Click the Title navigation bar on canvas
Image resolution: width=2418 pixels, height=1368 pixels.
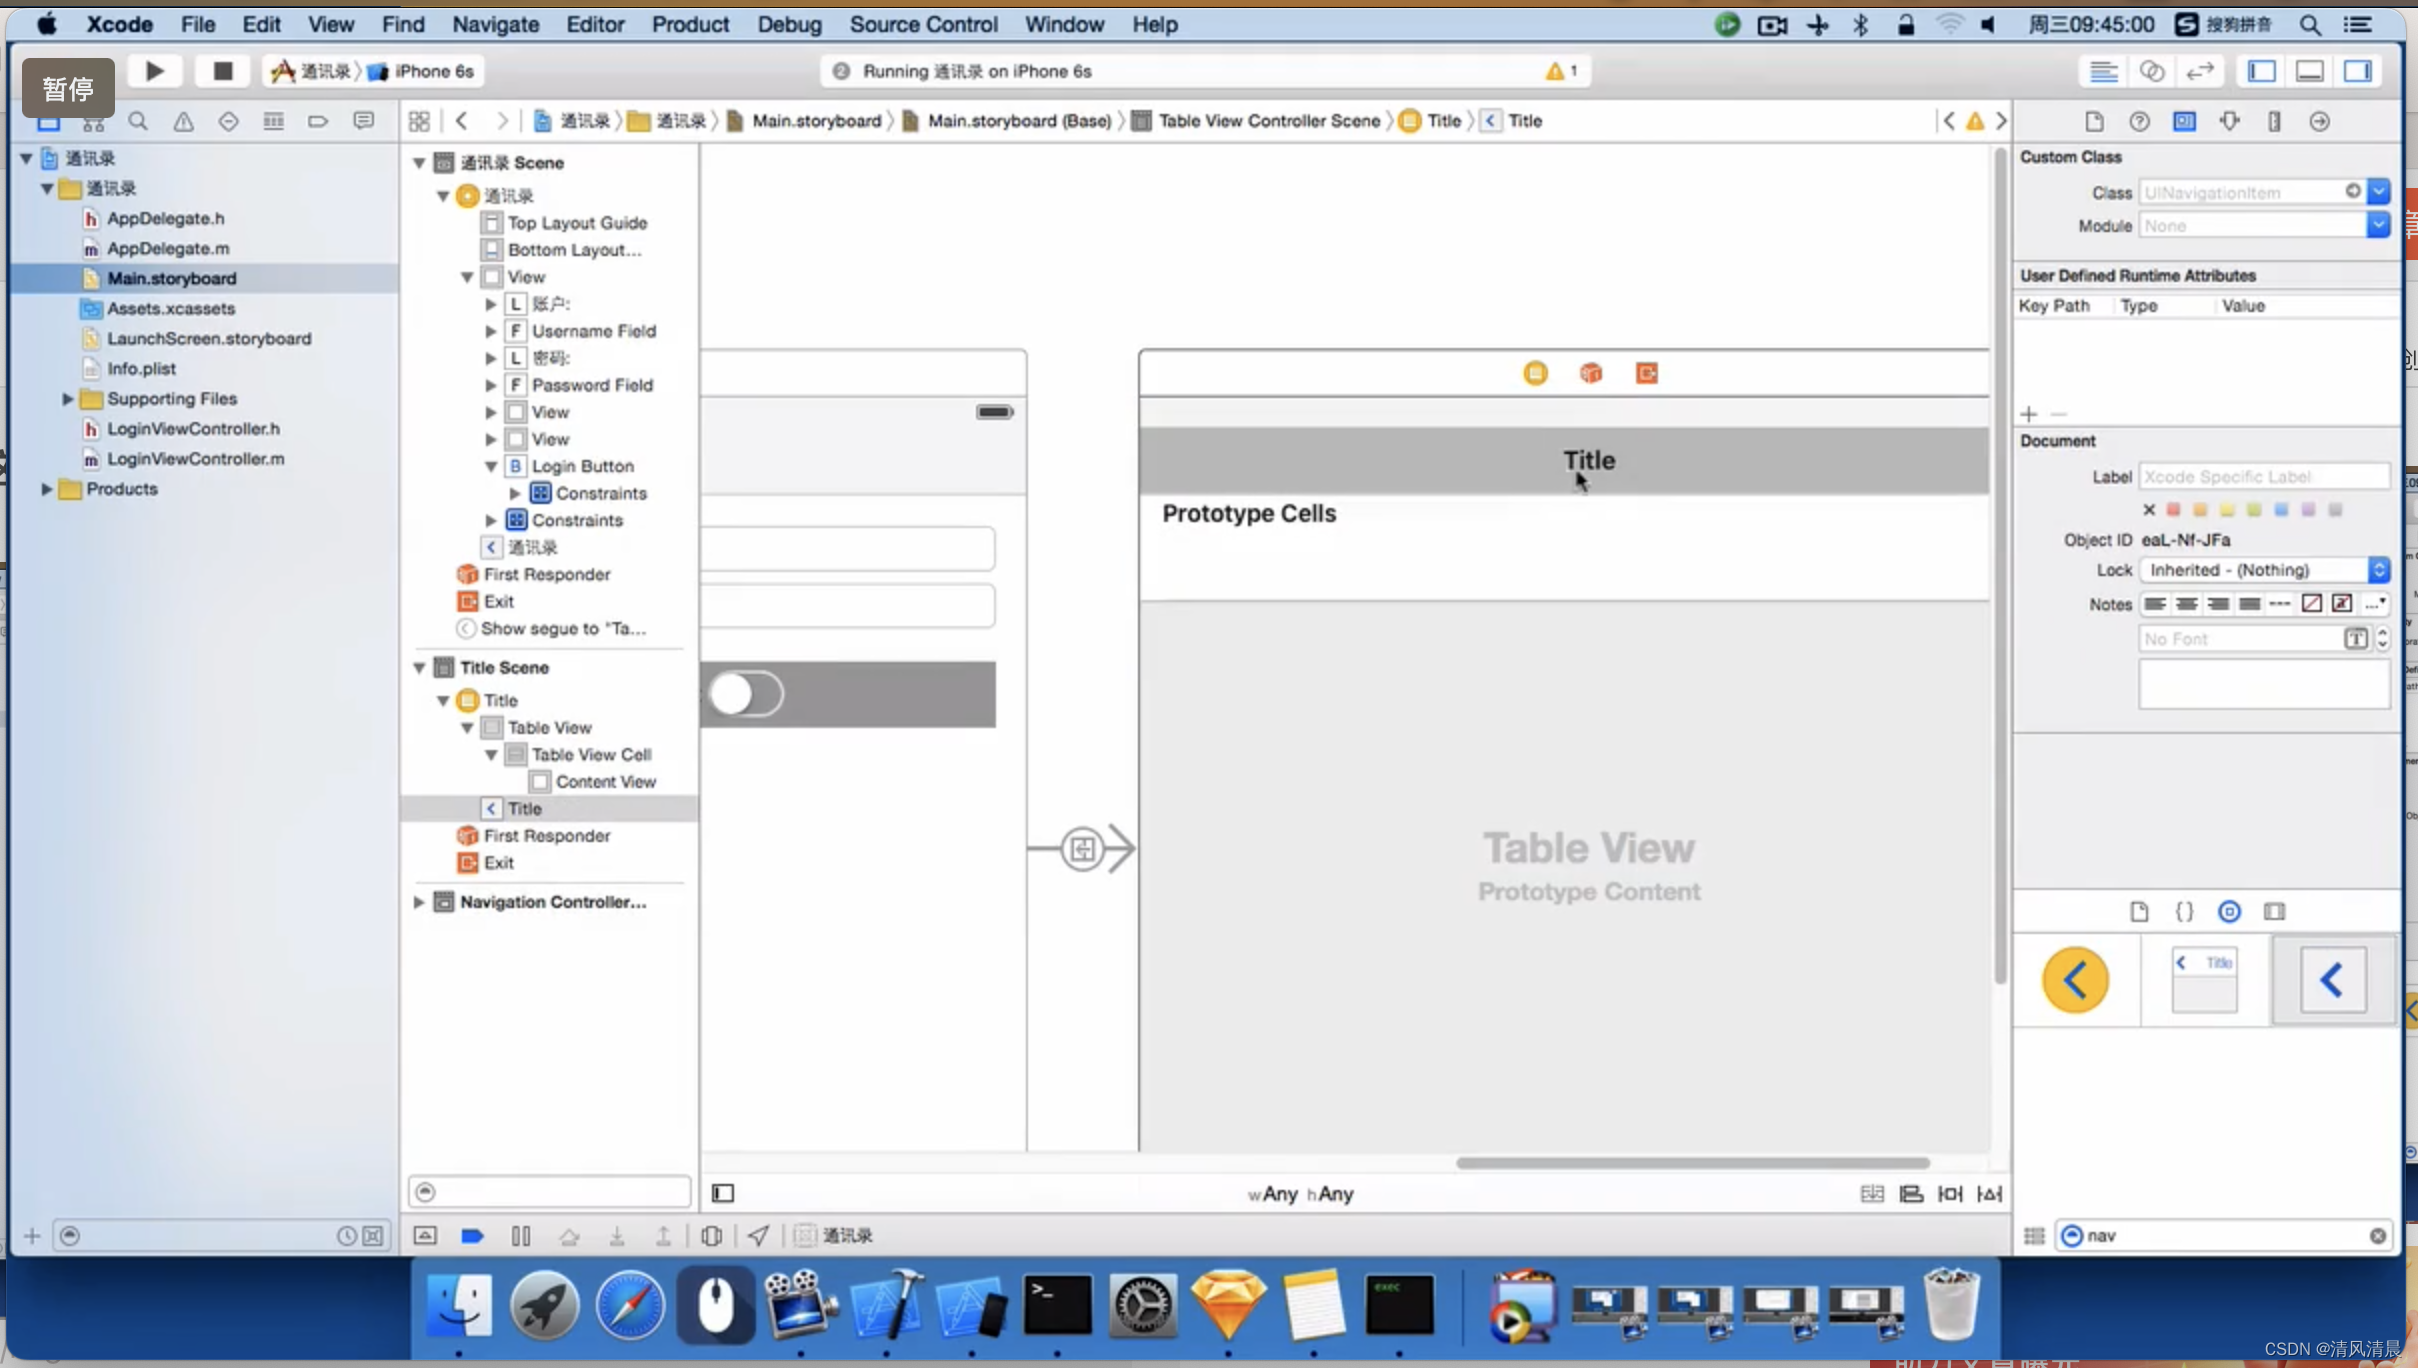(1564, 461)
